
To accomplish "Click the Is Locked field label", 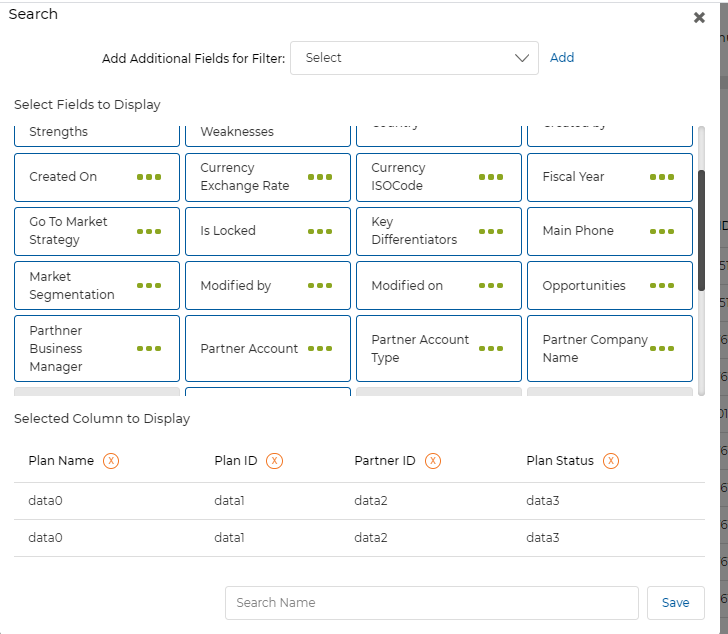I will tap(228, 231).
